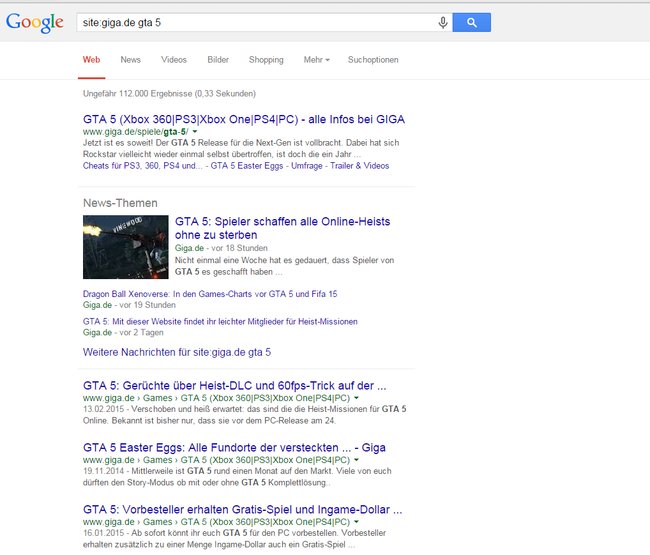Image resolution: width=650 pixels, height=555 pixels.
Task: Open result 'Vorbesteller erhalten Gratis-Spiel und Ingame-Dollar'
Action: click(243, 509)
